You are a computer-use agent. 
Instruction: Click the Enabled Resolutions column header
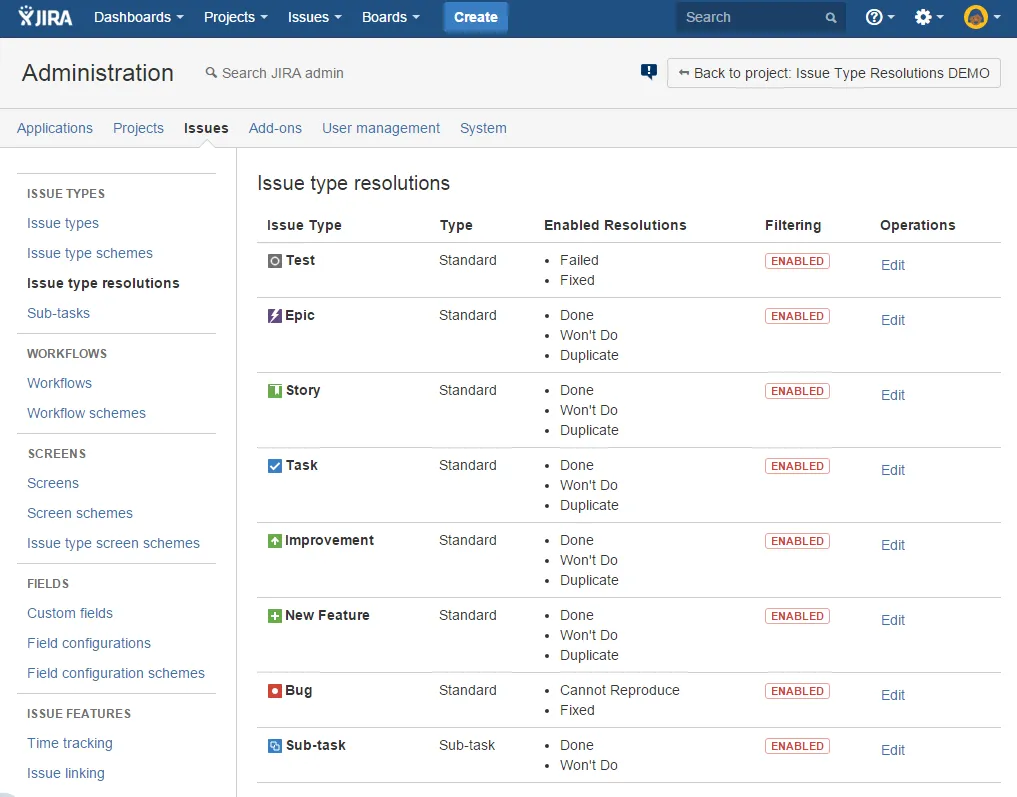pyautogui.click(x=615, y=225)
